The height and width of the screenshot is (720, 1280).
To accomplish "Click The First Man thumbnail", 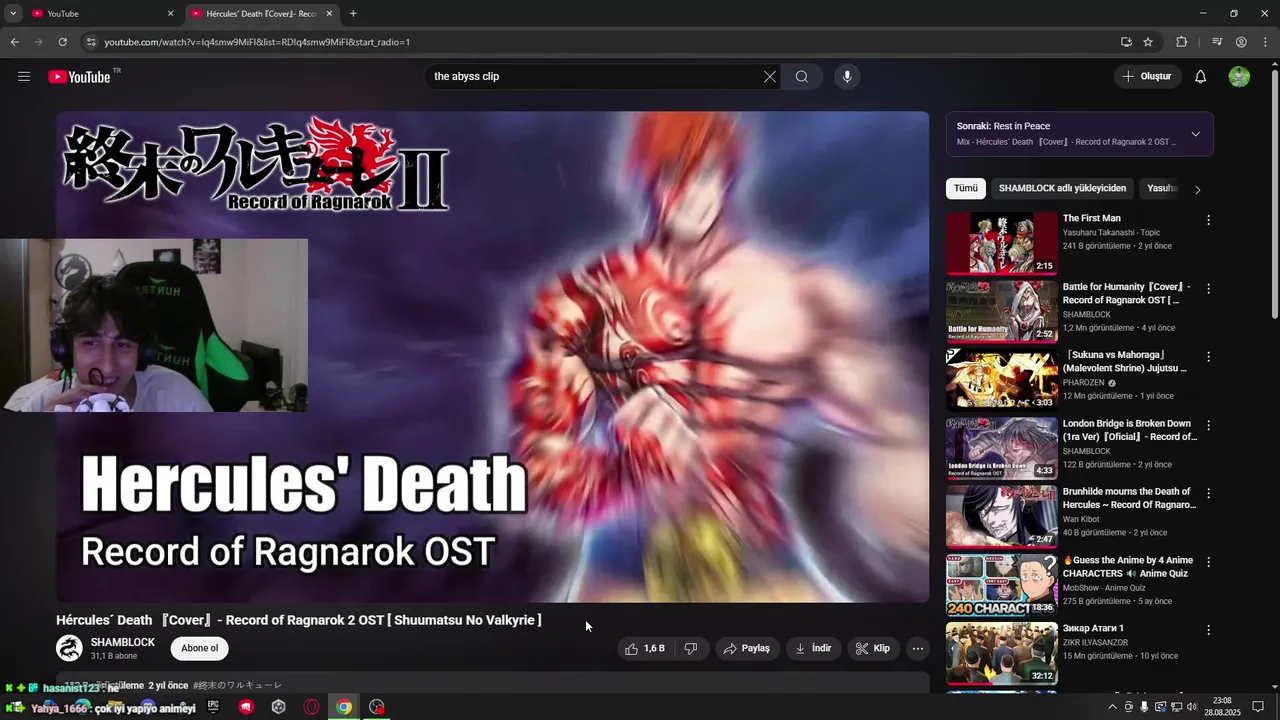I will point(1002,242).
